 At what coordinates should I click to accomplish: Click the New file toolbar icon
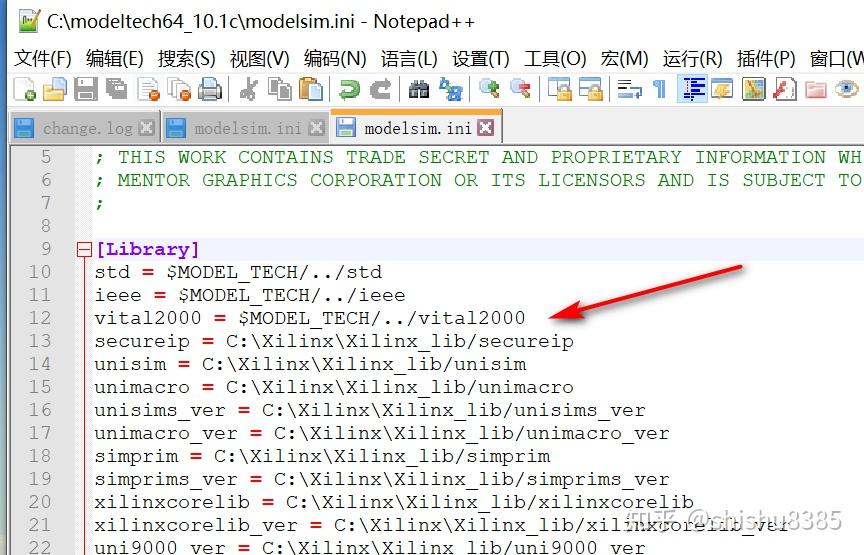point(25,89)
